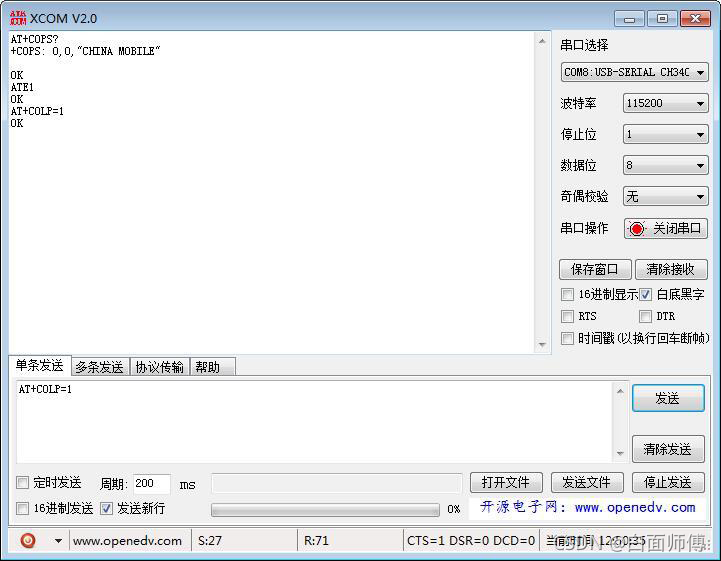Click the AT+COPS? line in receive window

tap(34, 39)
